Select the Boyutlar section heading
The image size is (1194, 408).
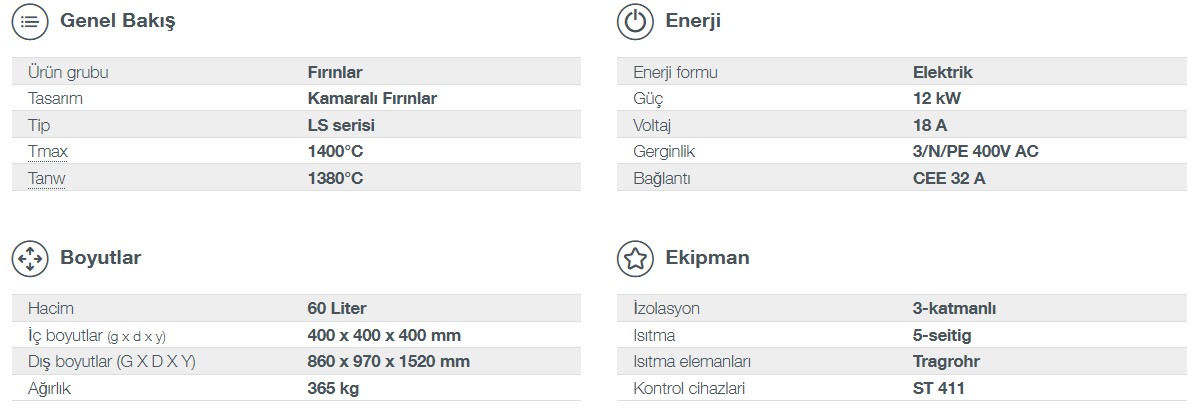101,257
